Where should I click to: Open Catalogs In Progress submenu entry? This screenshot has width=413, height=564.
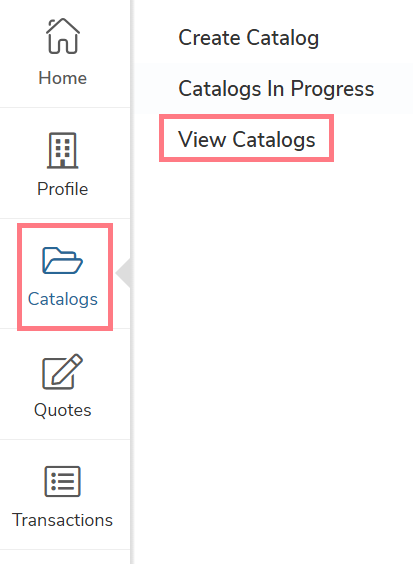coord(276,88)
